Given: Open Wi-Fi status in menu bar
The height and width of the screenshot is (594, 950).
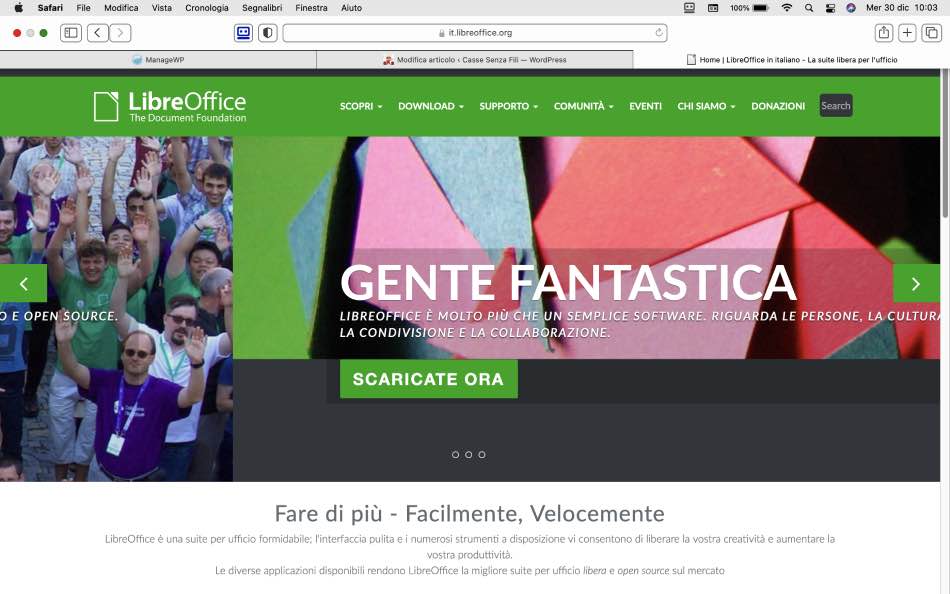Looking at the screenshot, I should 786,8.
